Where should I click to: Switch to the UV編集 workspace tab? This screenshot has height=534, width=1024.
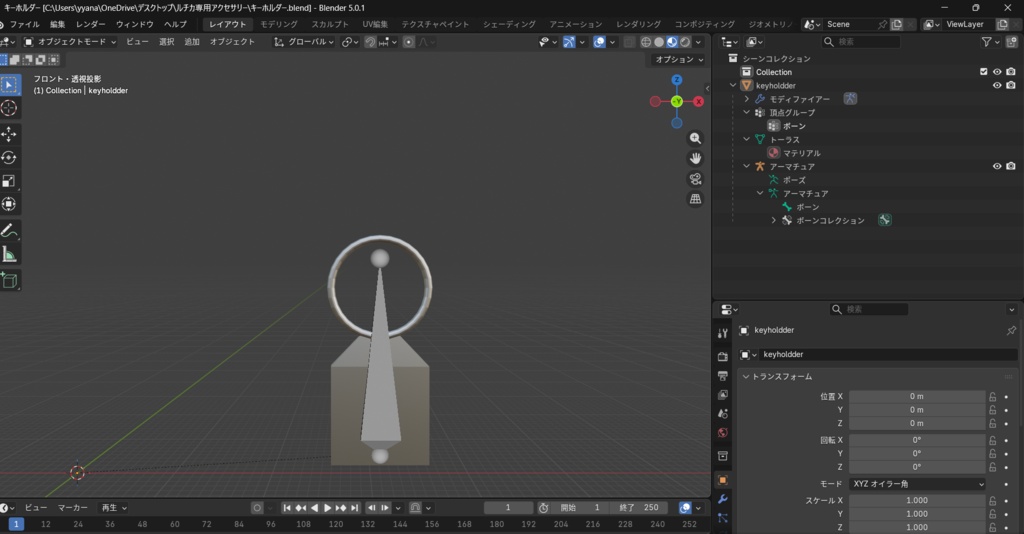[375, 24]
